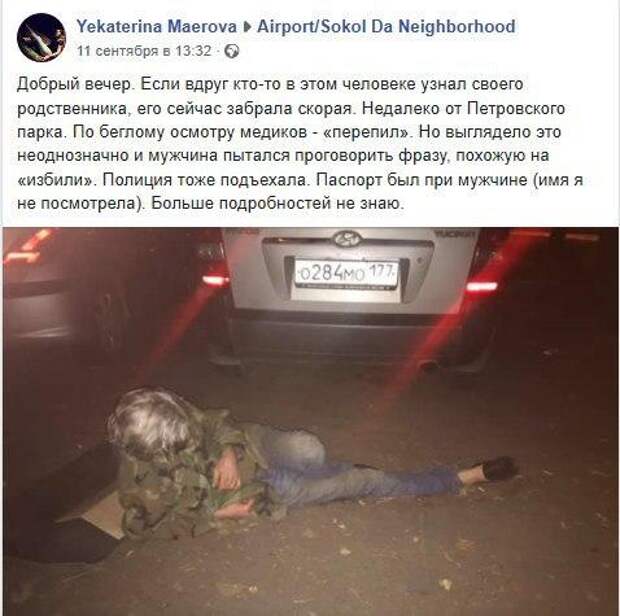Screen dimensions: 620x616
Task: Click the globe public privacy icon
Action: [232, 51]
